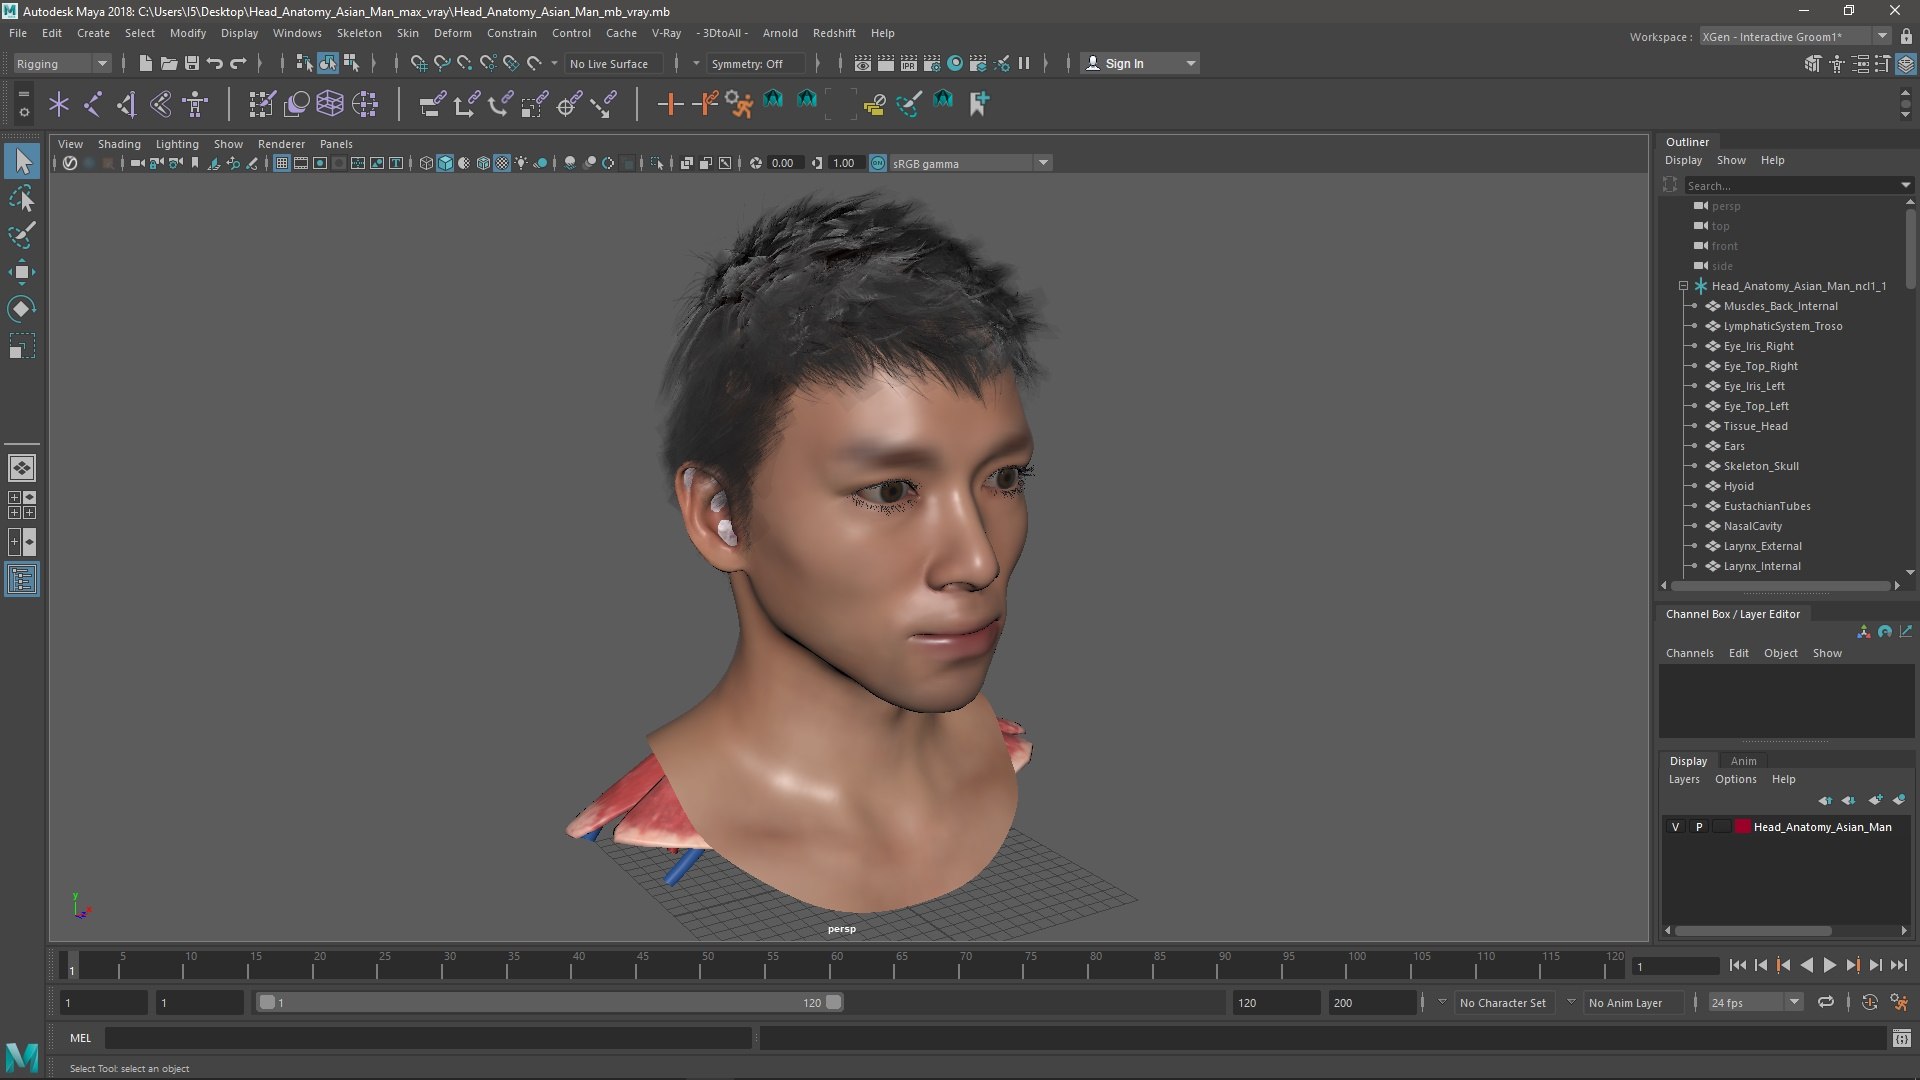Screen dimensions: 1920x1080
Task: Open the Script Editor button
Action: pyautogui.click(x=1901, y=1039)
